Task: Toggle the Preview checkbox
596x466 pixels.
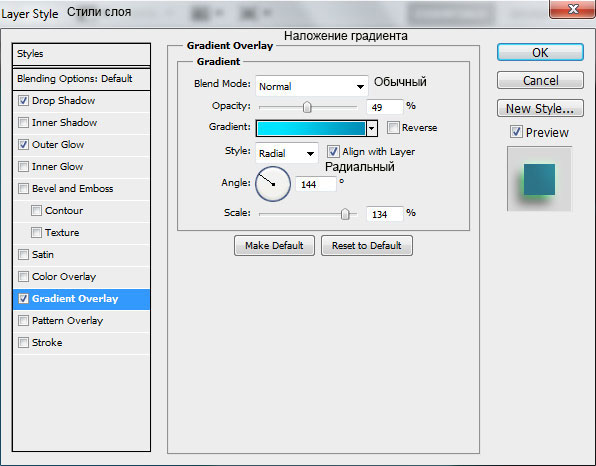Action: click(516, 132)
